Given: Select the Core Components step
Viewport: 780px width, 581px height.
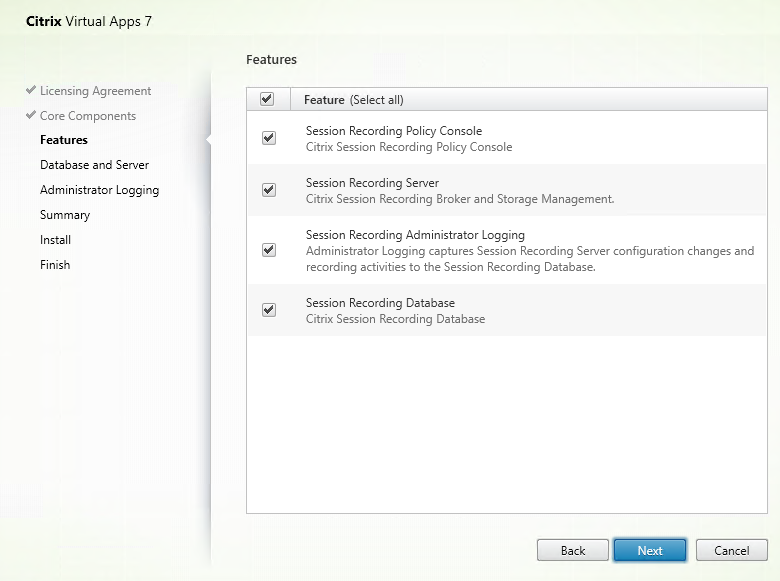Looking at the screenshot, I should (x=88, y=116).
